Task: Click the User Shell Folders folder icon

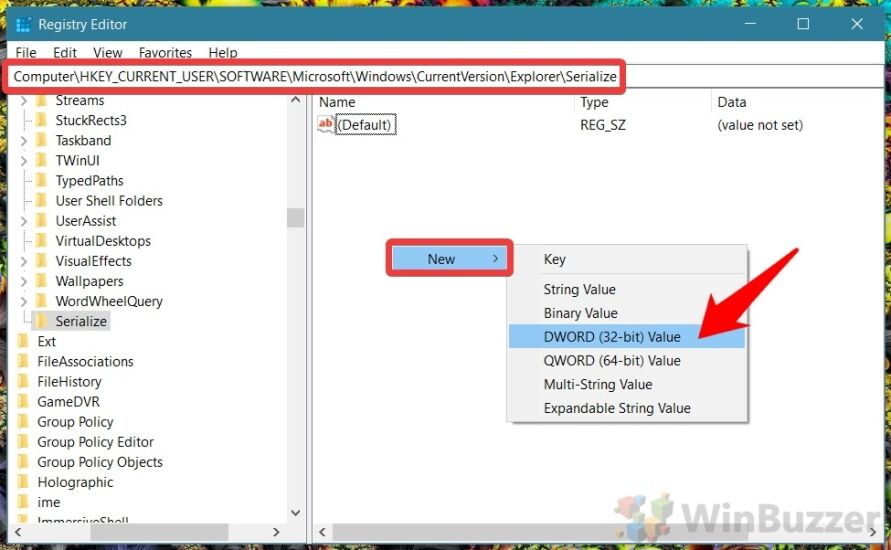Action: pos(41,201)
